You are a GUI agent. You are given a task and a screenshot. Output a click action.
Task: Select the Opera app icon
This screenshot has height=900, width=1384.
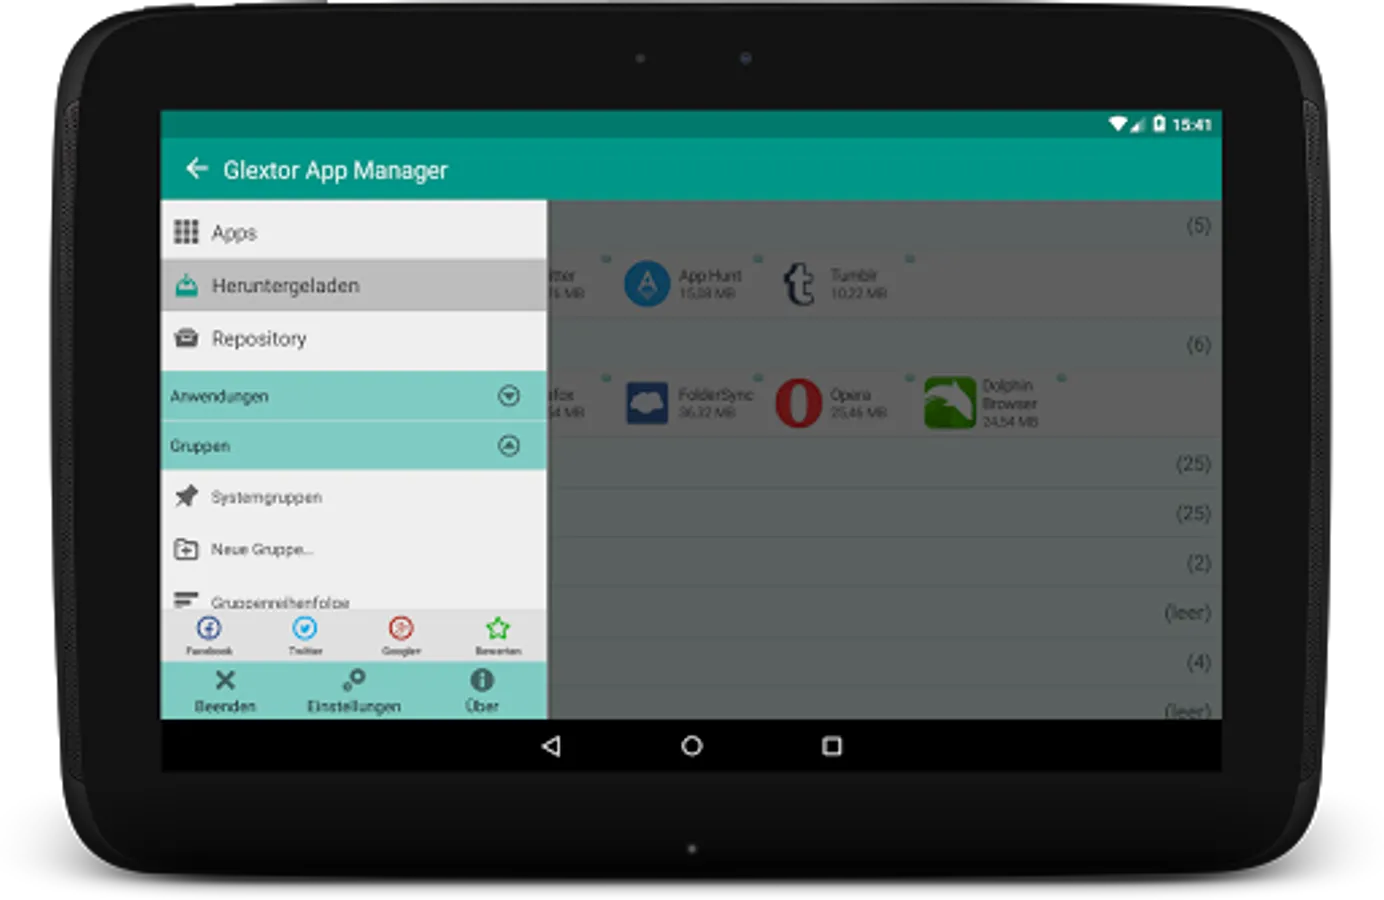pos(799,403)
